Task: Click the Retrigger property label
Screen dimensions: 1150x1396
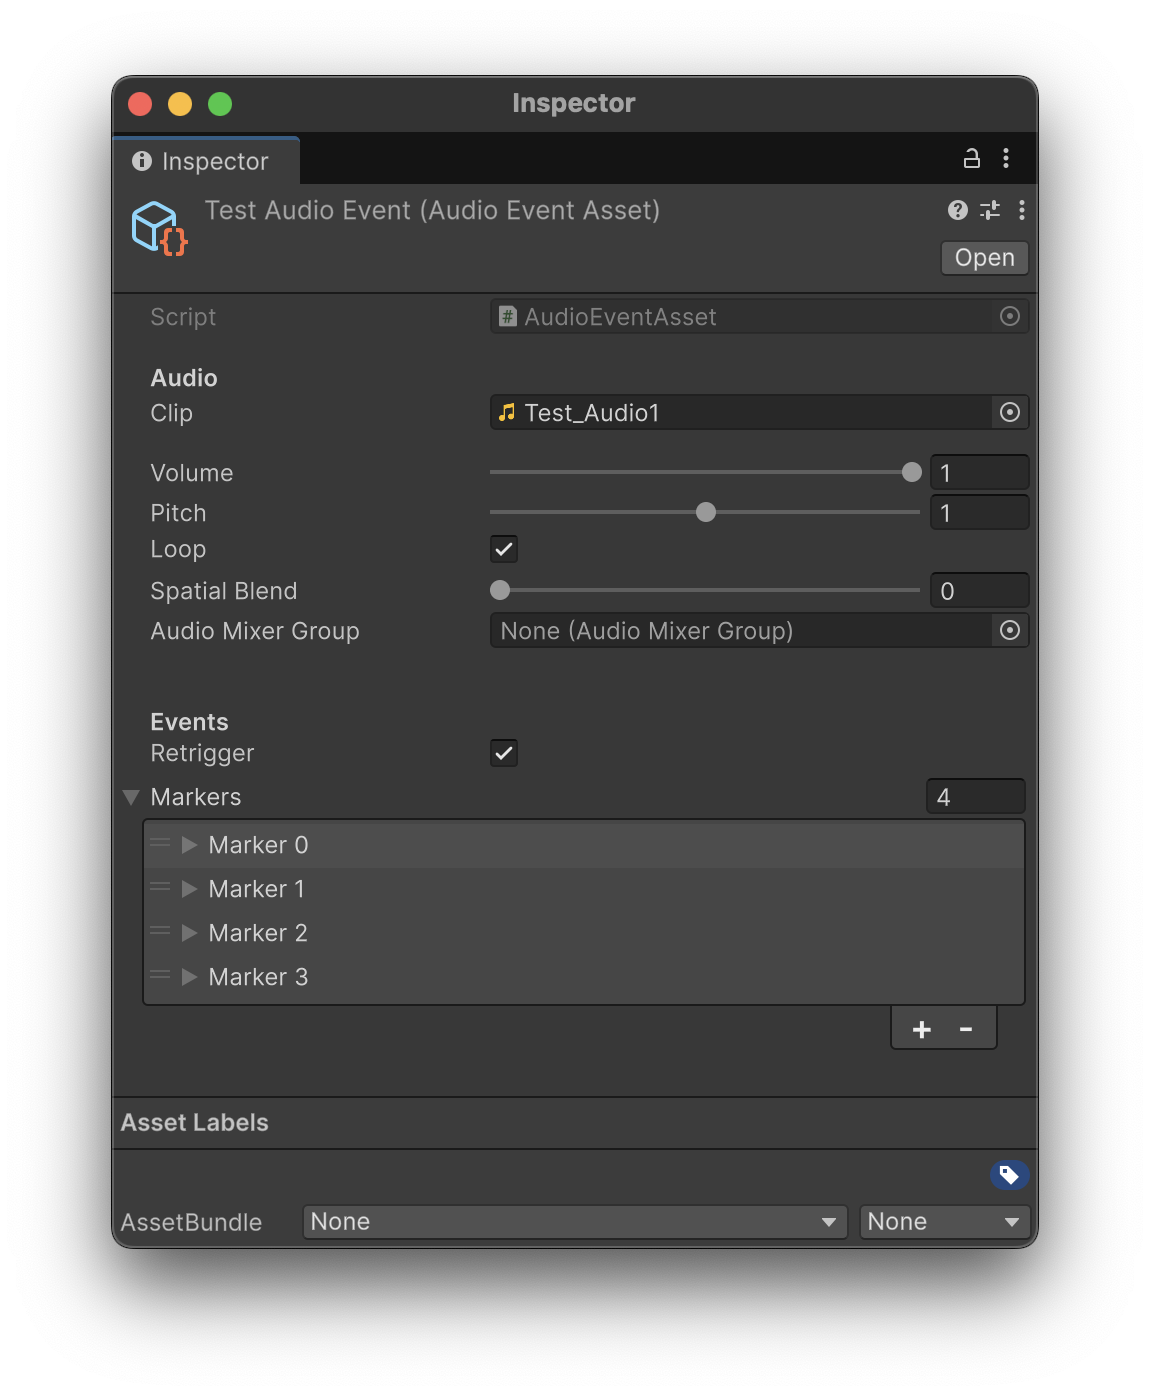Action: click(x=202, y=753)
